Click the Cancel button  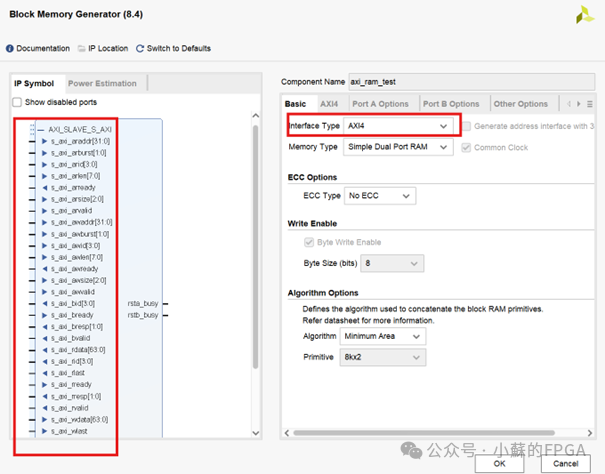pos(566,464)
